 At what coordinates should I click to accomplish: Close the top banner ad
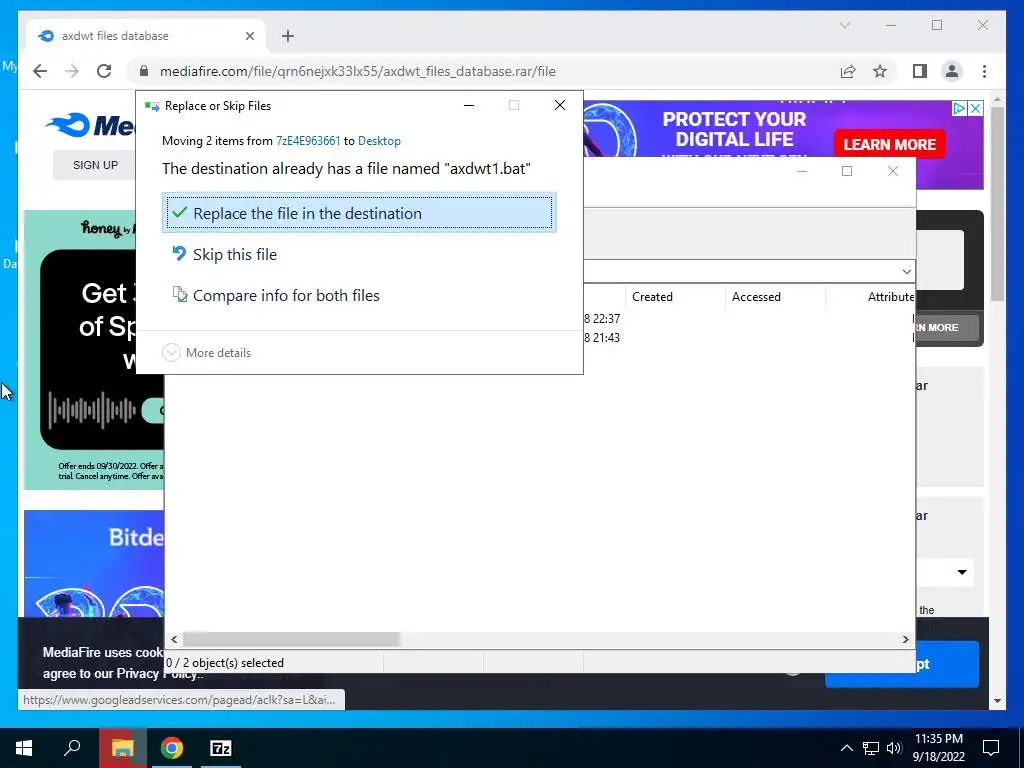tap(975, 108)
